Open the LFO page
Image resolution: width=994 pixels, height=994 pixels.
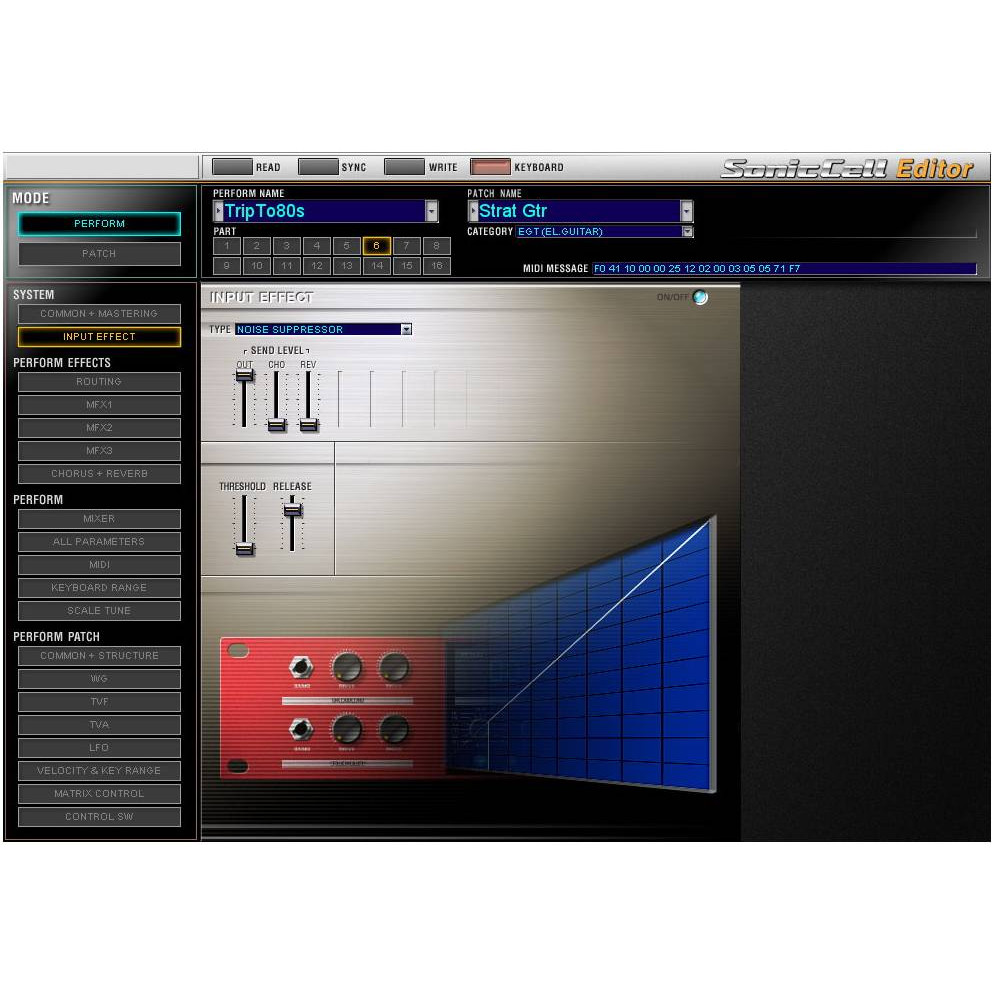tap(100, 748)
